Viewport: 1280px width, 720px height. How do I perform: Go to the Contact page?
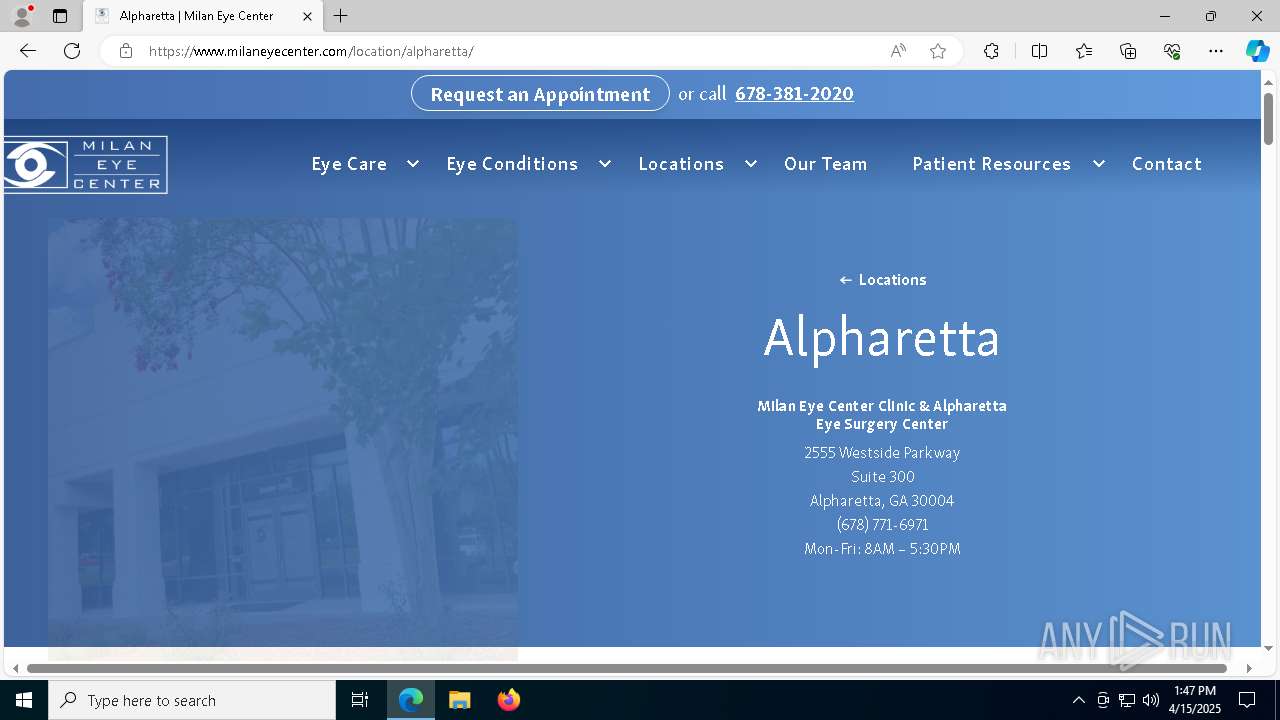pyautogui.click(x=1167, y=164)
